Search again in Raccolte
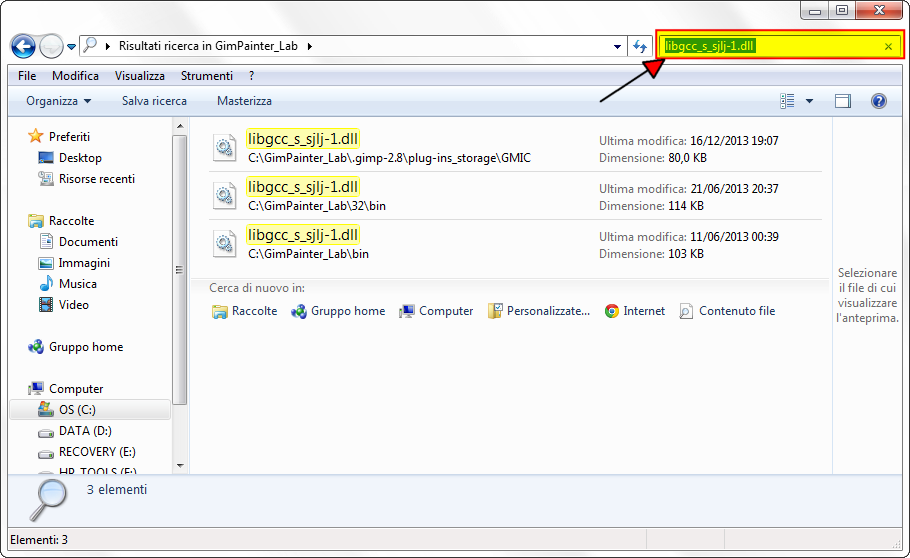The width and height of the screenshot is (910, 558). (244, 311)
